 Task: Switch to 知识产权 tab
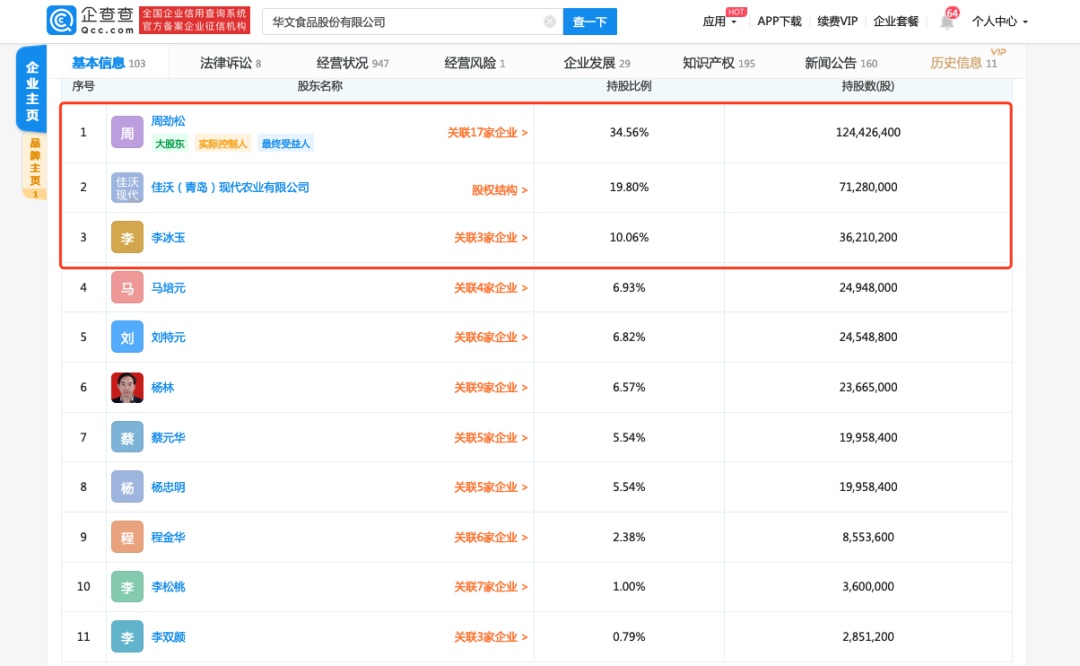718,63
